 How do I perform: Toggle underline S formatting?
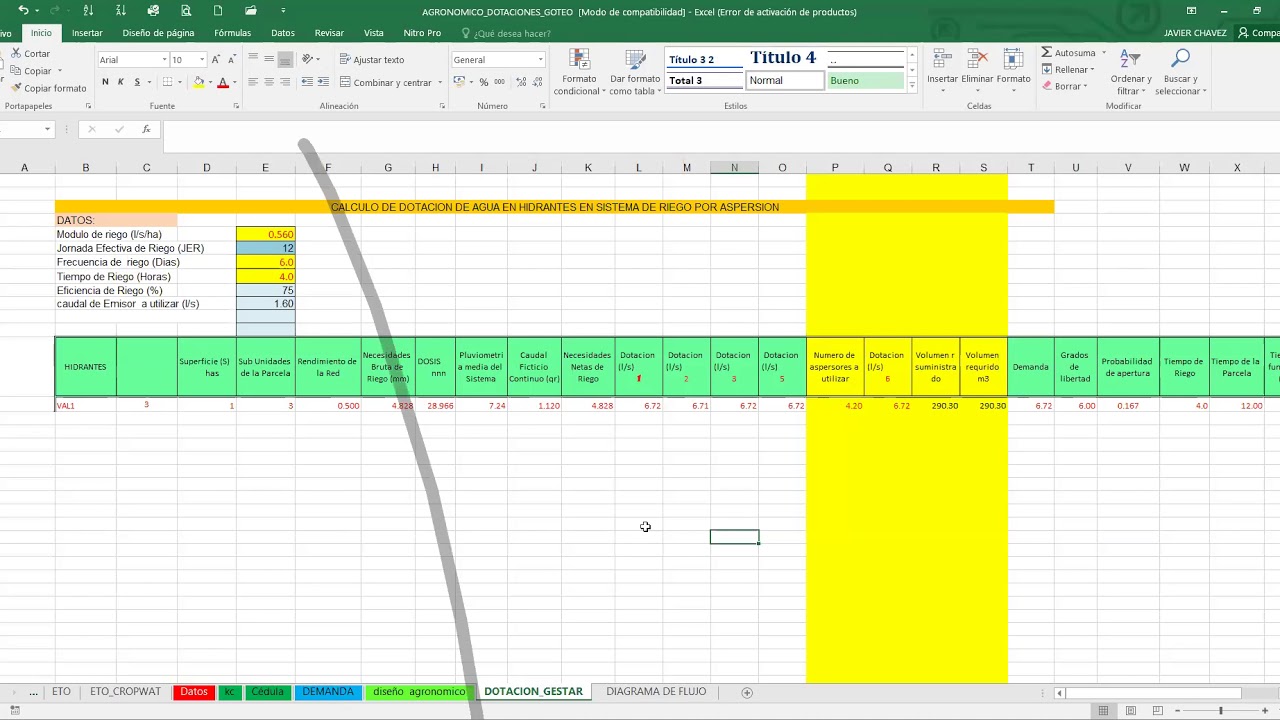tap(135, 82)
